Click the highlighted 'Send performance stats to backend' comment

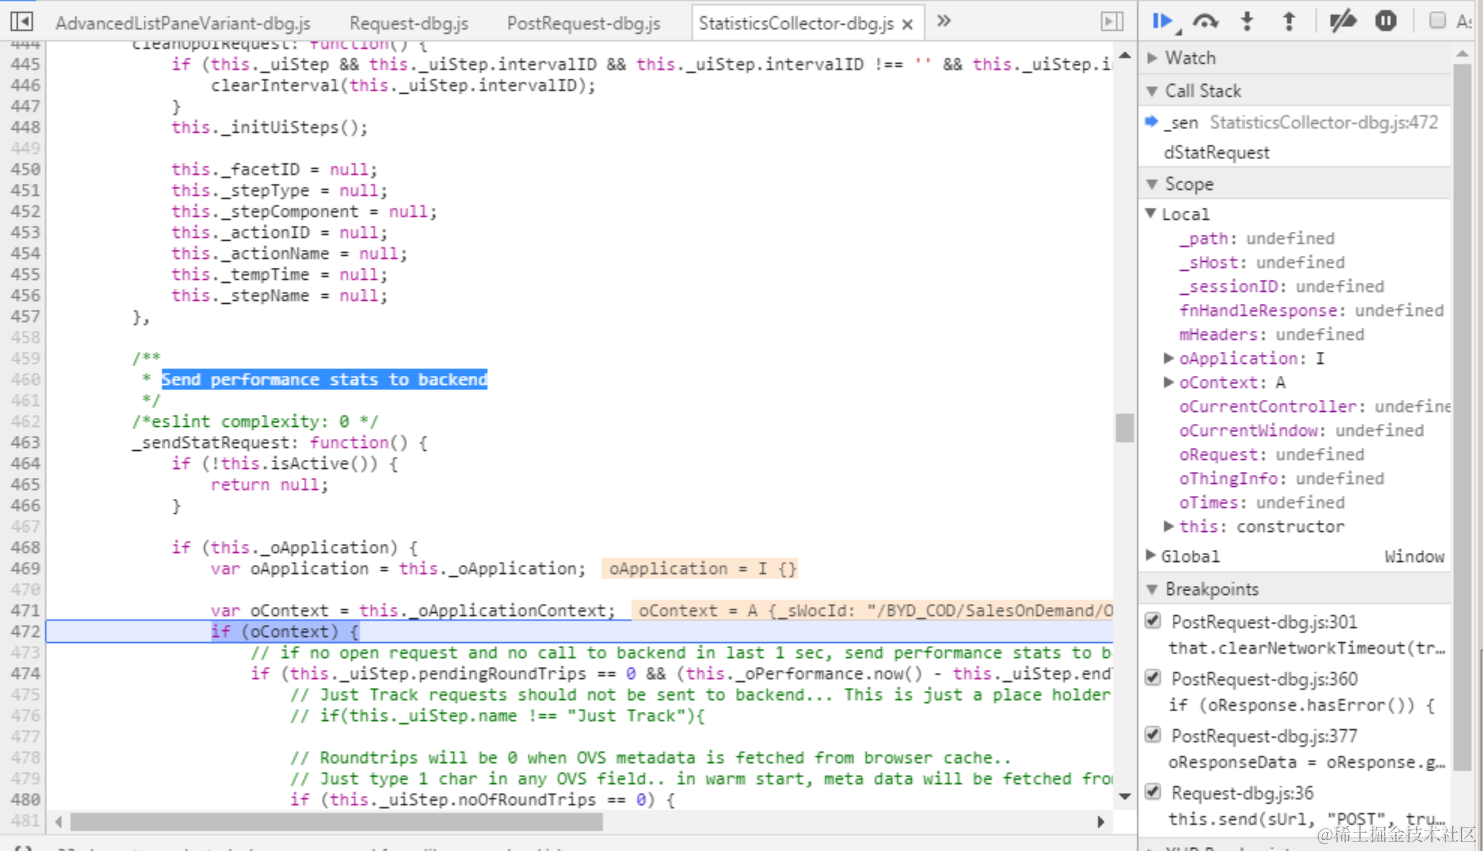[x=324, y=380]
